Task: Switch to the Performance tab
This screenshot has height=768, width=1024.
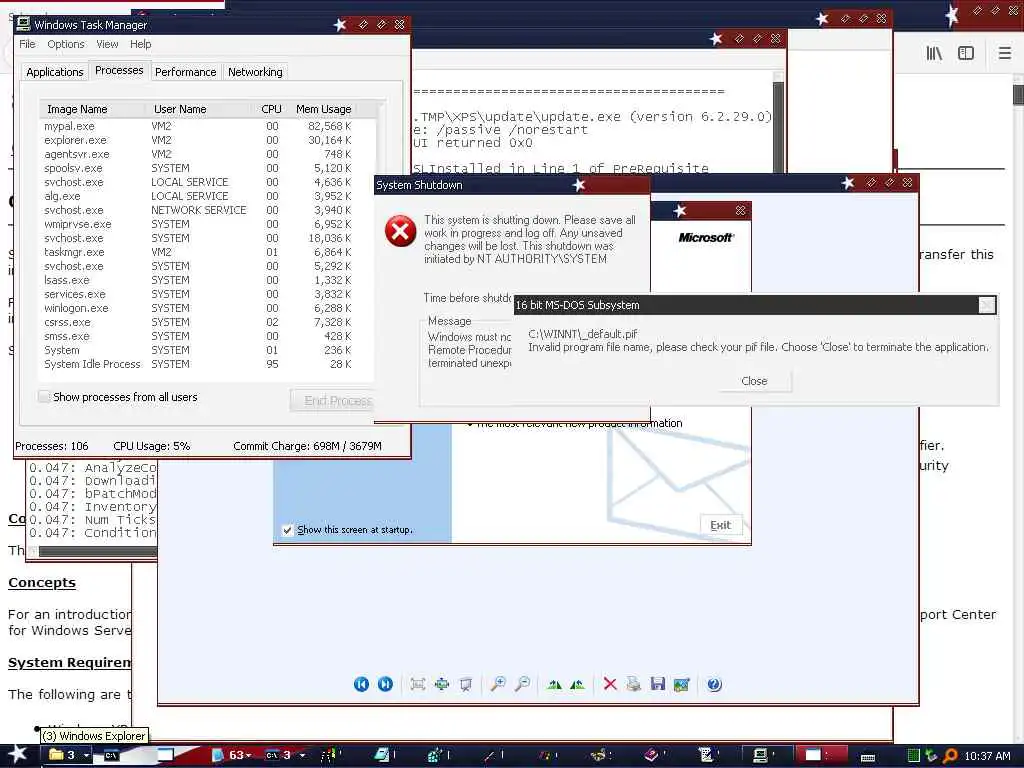Action: pyautogui.click(x=185, y=72)
